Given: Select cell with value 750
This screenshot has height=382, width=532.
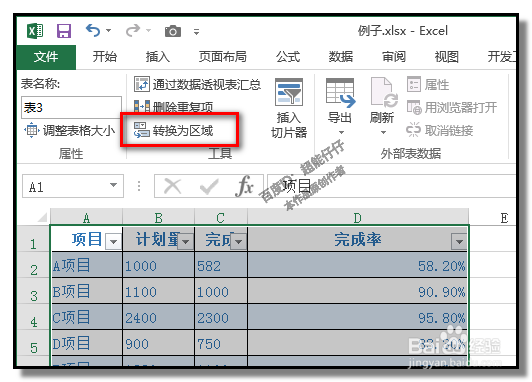Looking at the screenshot, I should coord(221,343).
